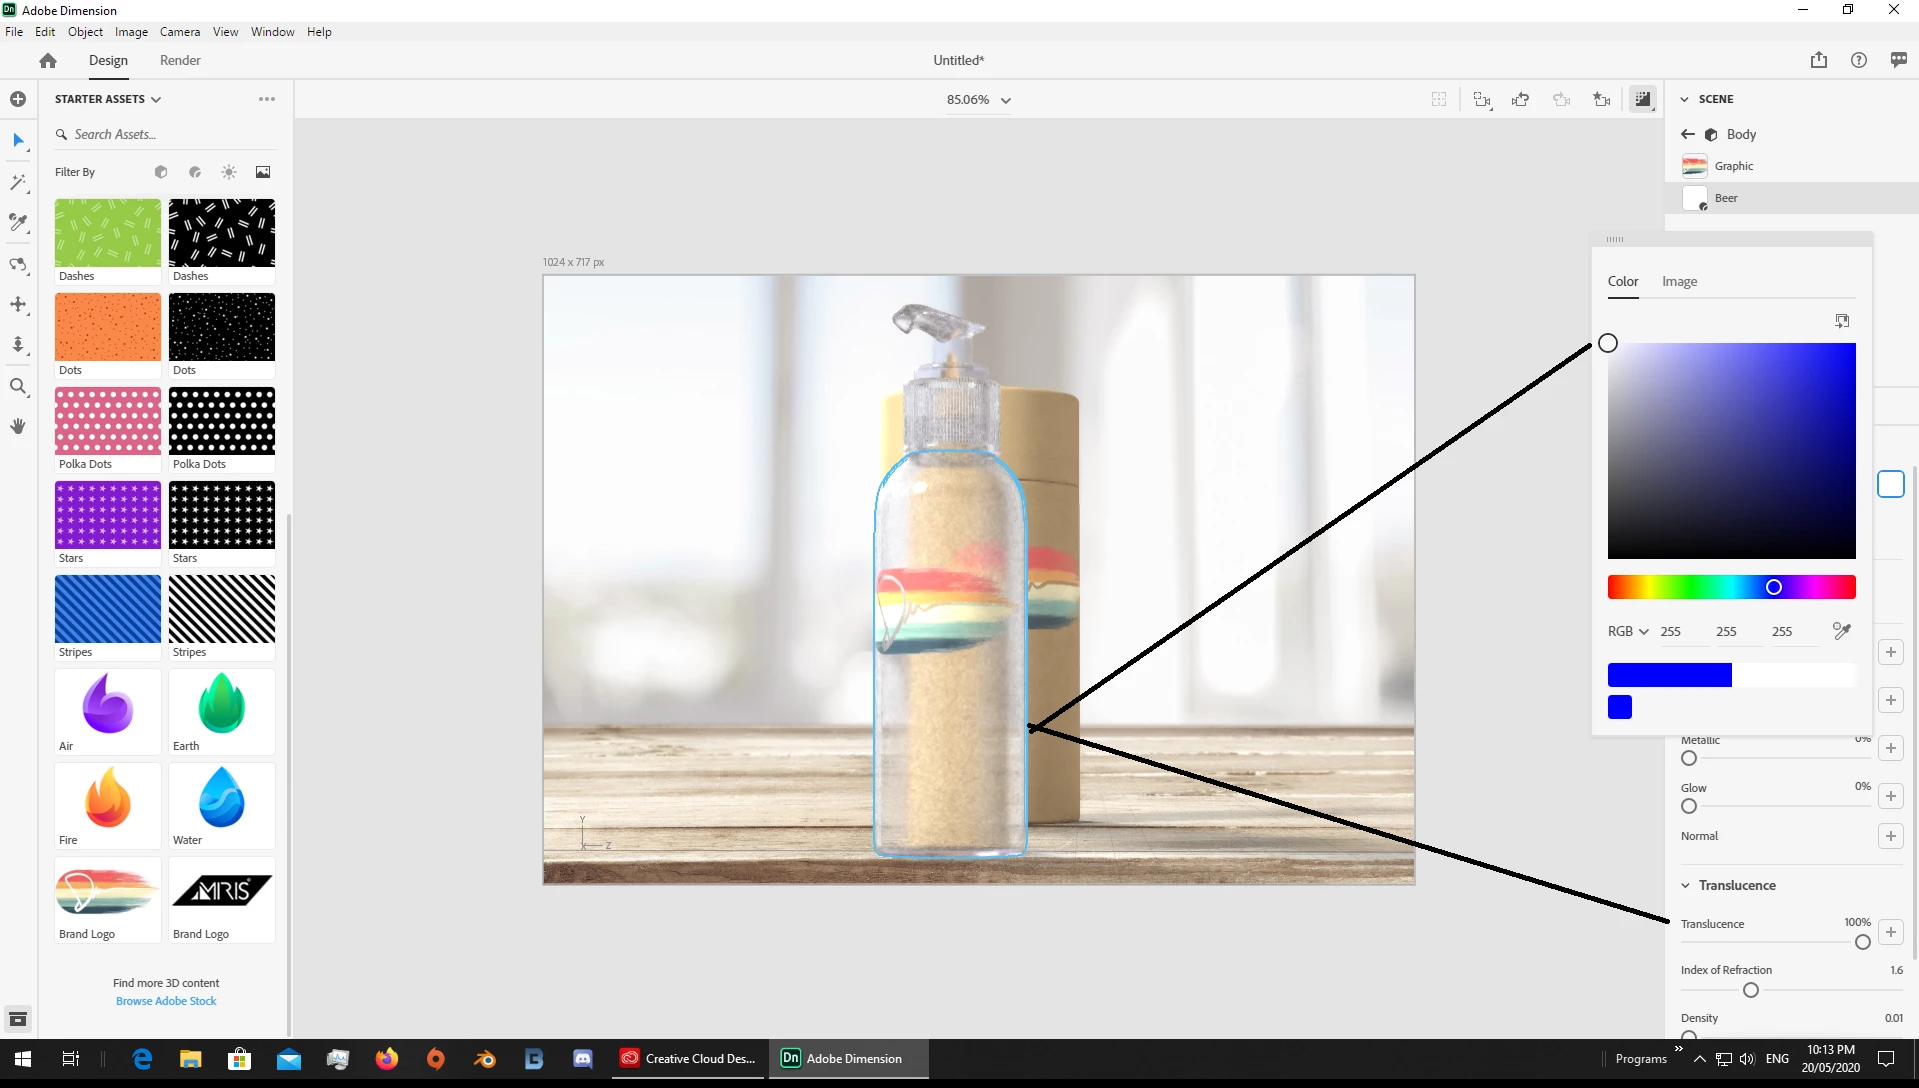Open the 85.06% zoom dropdown
Image resolution: width=1919 pixels, height=1088 pixels.
(x=979, y=100)
